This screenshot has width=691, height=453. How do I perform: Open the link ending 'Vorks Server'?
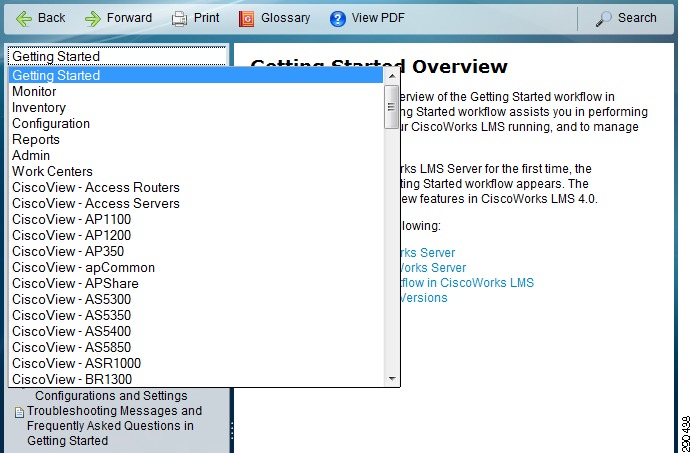tap(433, 267)
